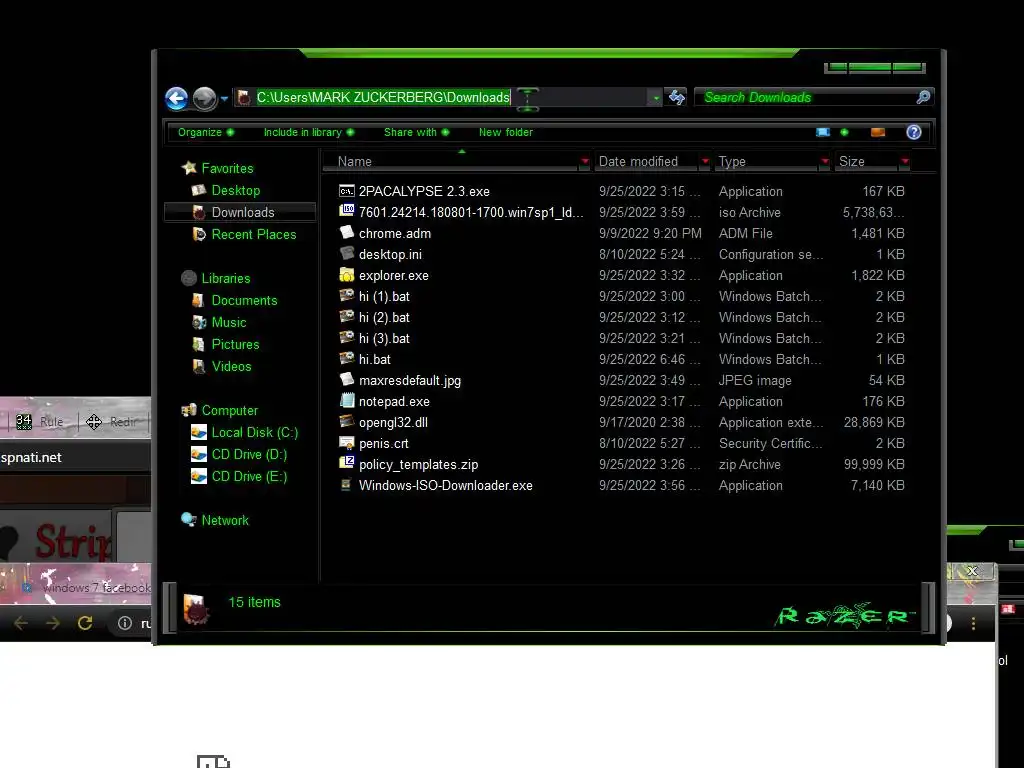1024x768 pixels.
Task: Click the 28,869 KB size cell
Action: tap(874, 423)
